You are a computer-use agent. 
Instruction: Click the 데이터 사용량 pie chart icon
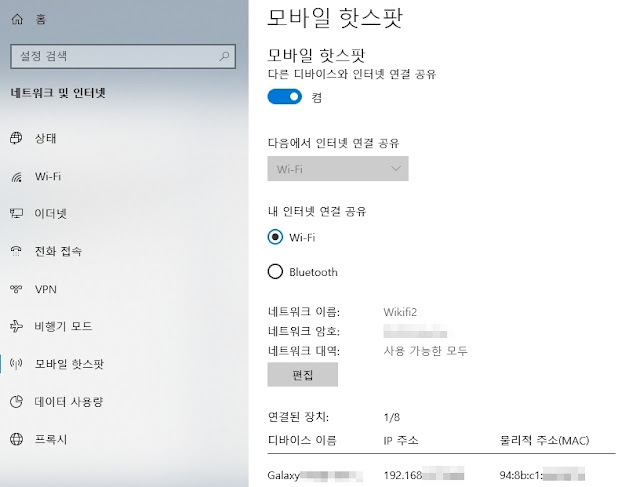16,402
